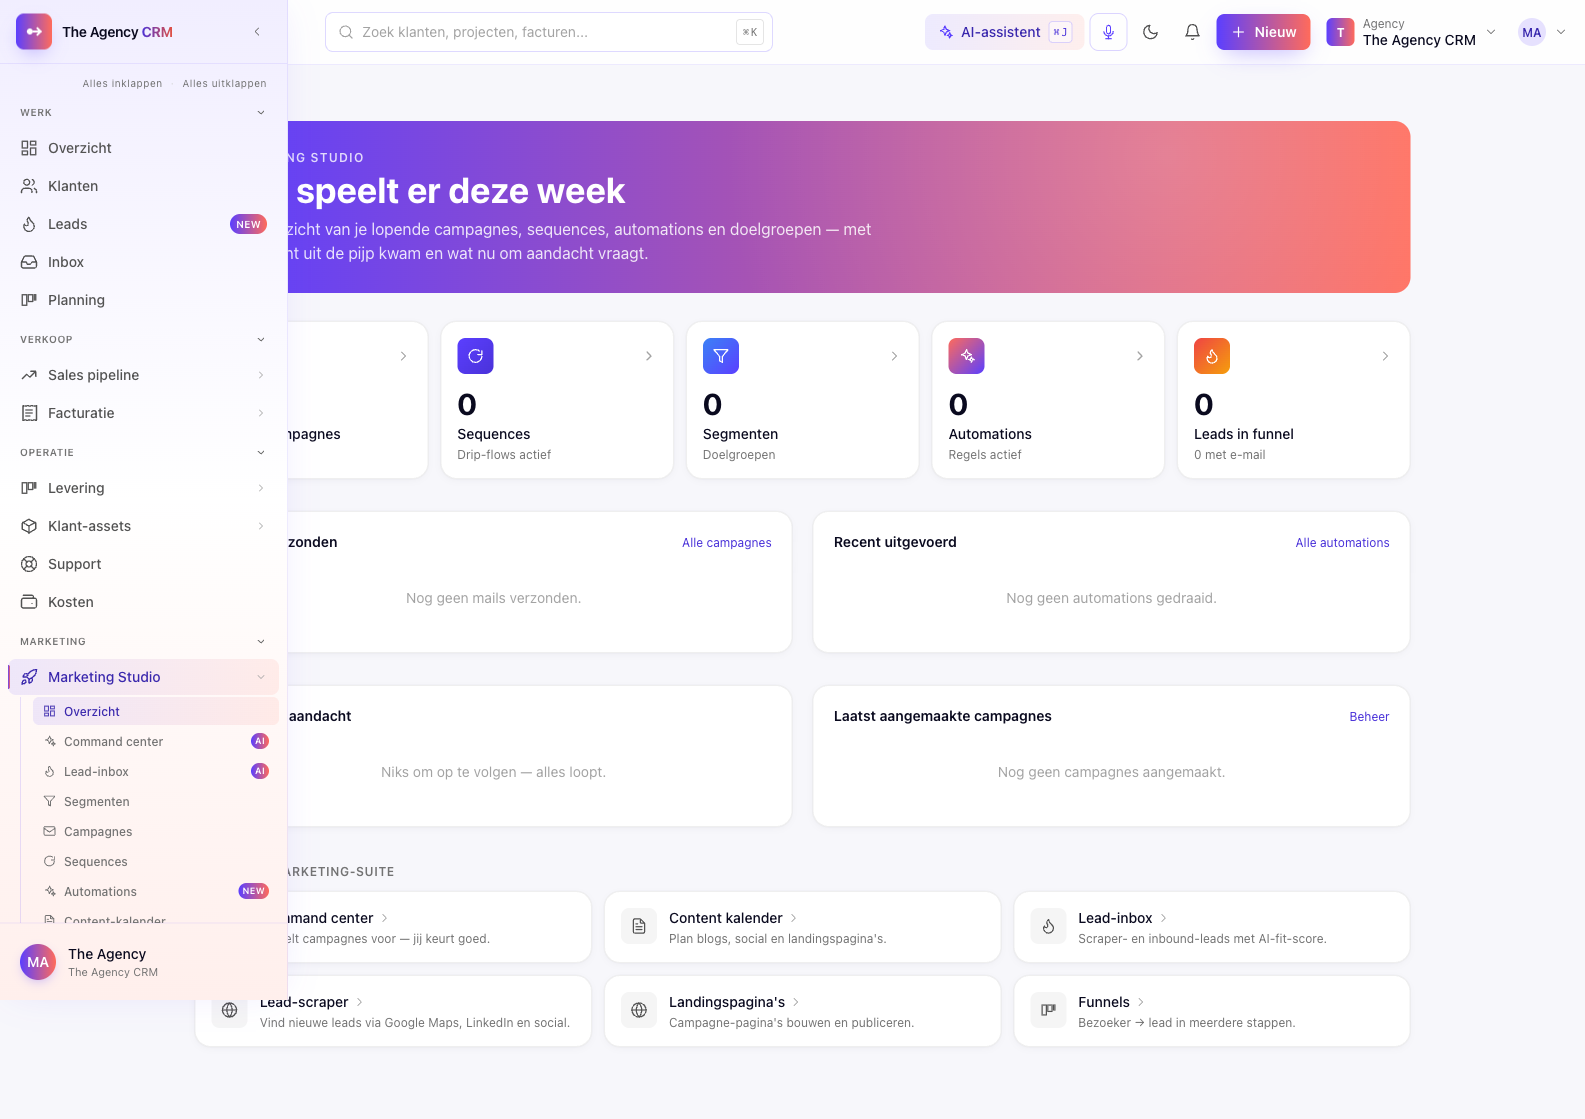
Task: Click the Segmenten funnel filter icon
Action: coord(721,356)
